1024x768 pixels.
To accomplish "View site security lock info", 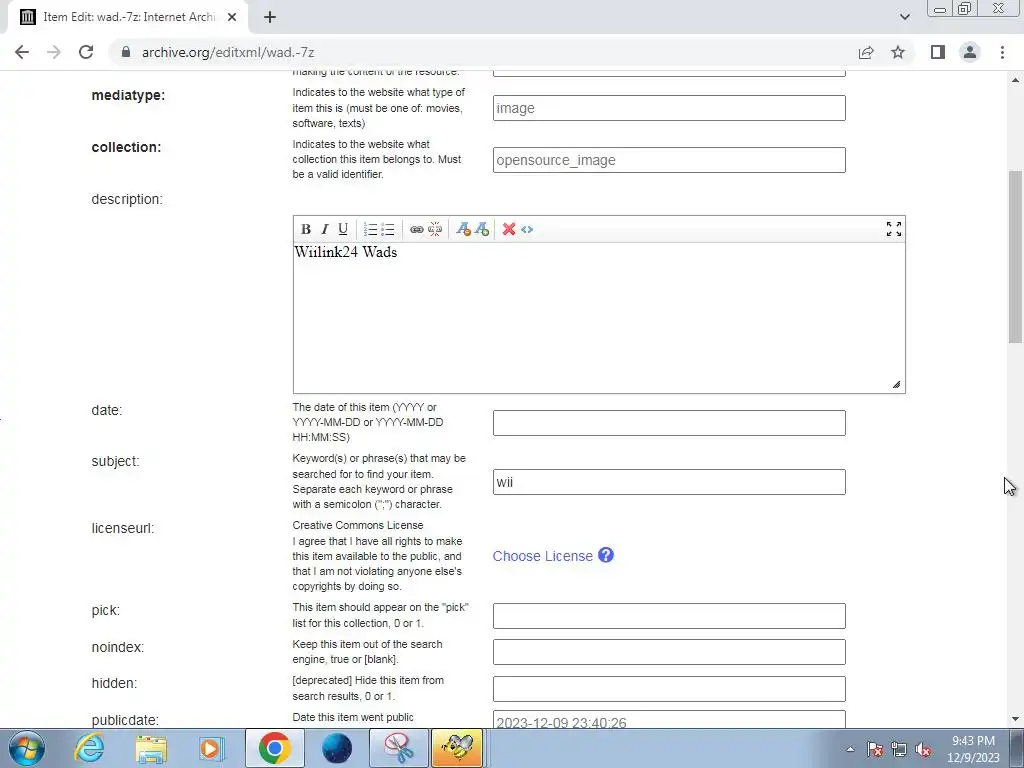I will pos(126,52).
